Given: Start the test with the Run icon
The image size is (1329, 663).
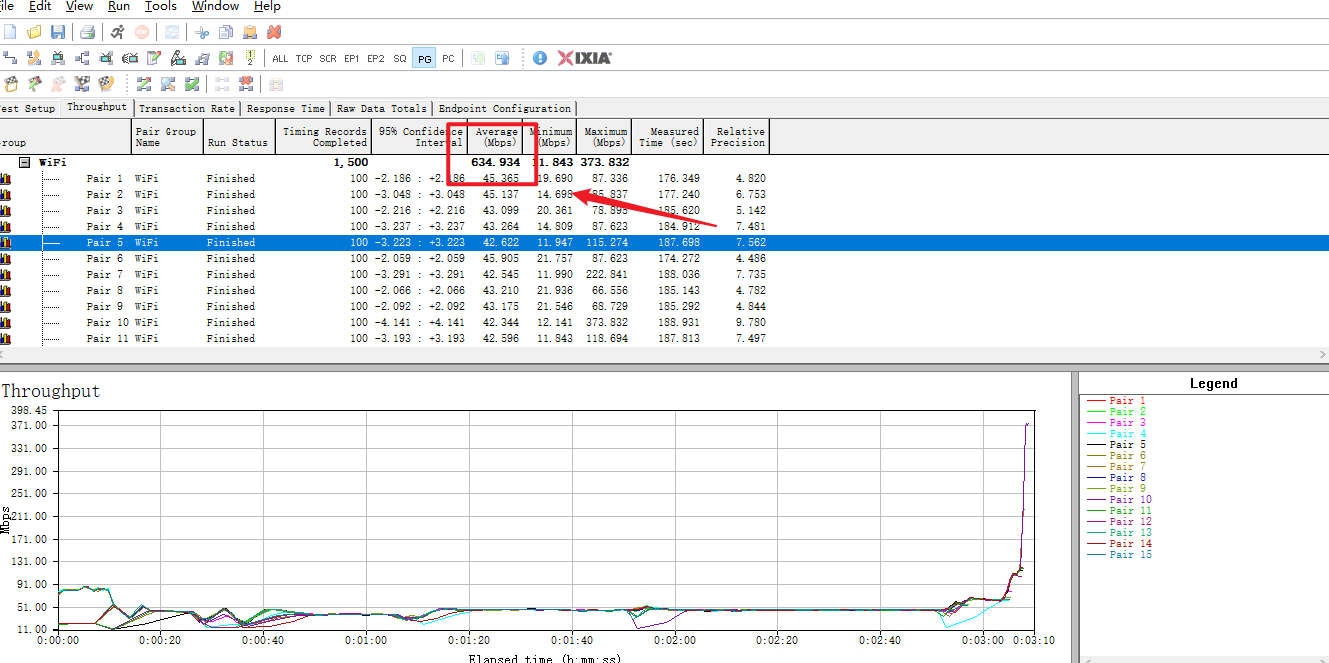Looking at the screenshot, I should 118,33.
